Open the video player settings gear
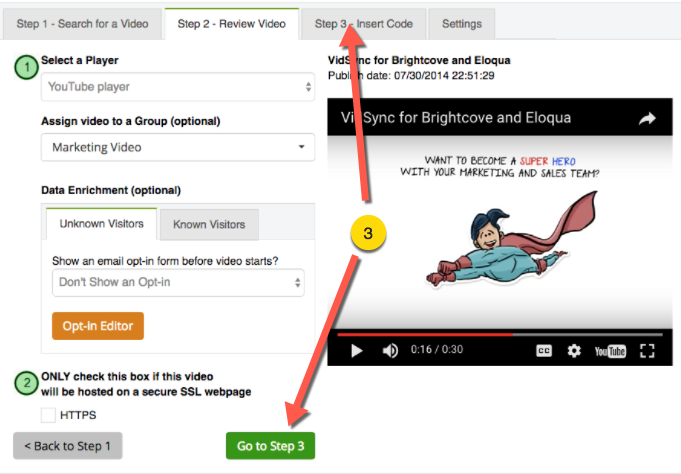This screenshot has height=474, width=681. 574,350
